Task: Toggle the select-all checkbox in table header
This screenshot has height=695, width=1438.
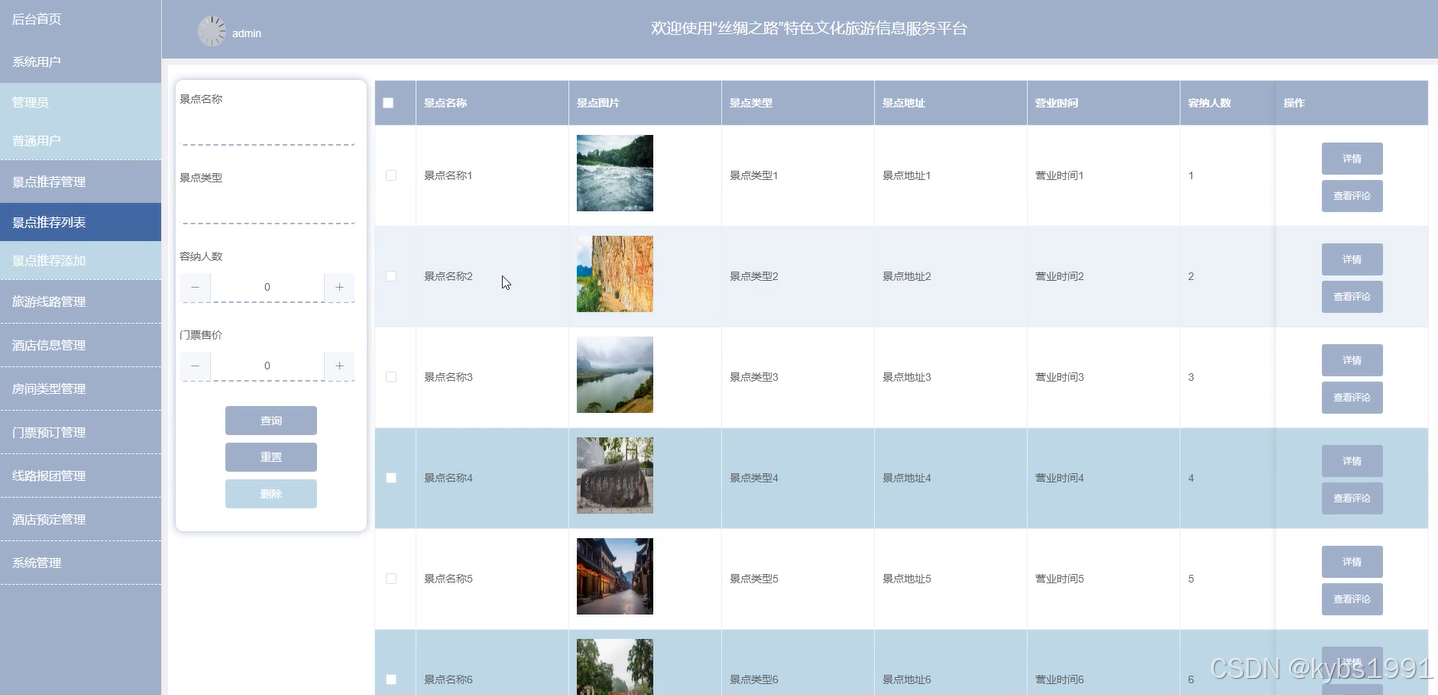Action: click(x=389, y=103)
